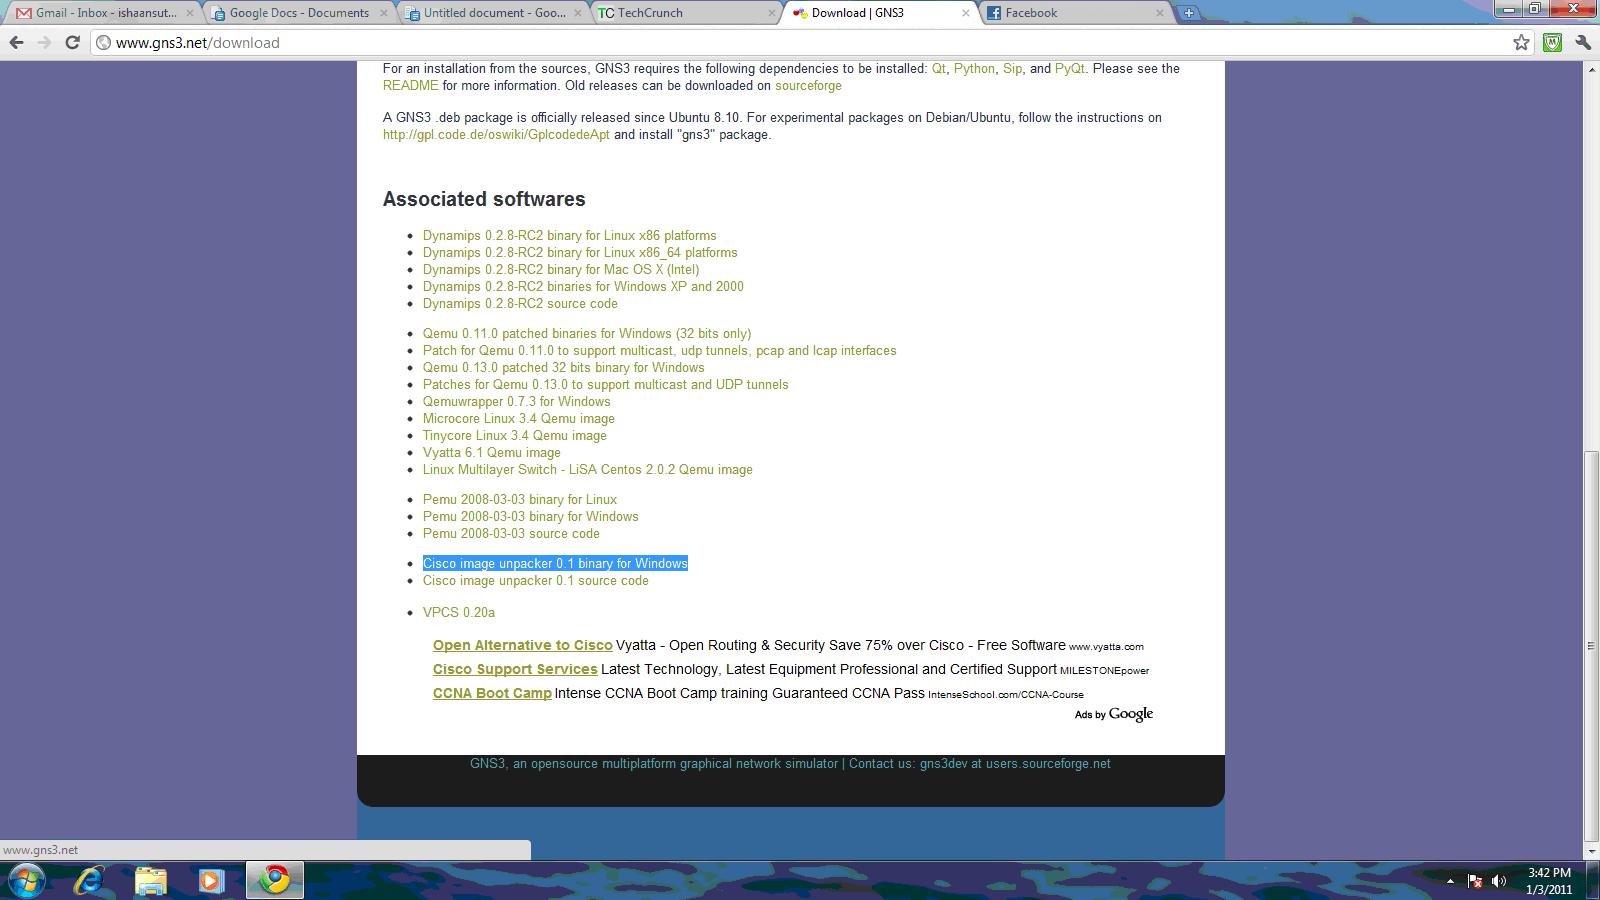
Task: Open the Sip dependency link
Action: pos(1012,68)
